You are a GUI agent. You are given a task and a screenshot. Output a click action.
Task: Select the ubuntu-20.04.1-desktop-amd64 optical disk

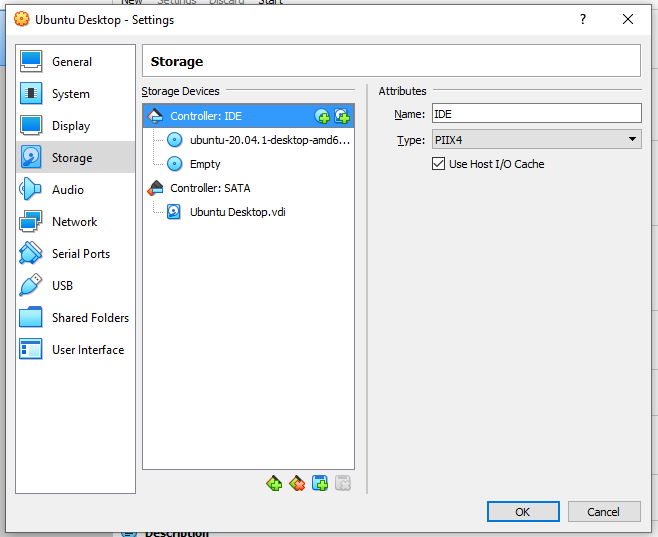tap(248, 140)
